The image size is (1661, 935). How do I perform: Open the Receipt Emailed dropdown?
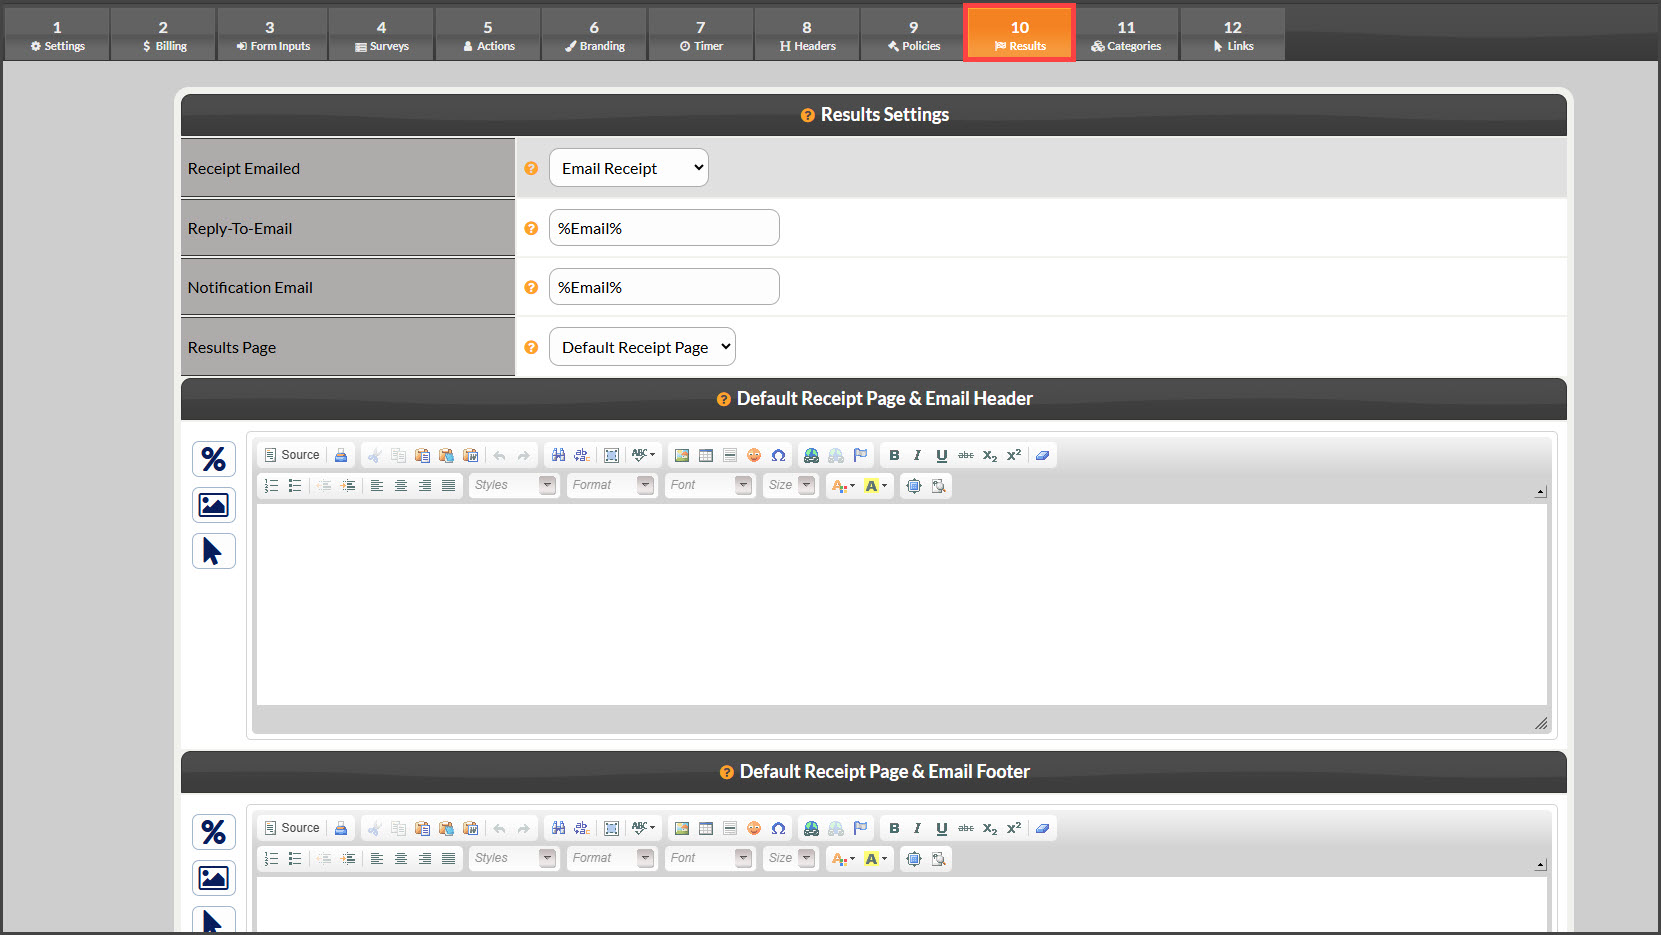(629, 168)
